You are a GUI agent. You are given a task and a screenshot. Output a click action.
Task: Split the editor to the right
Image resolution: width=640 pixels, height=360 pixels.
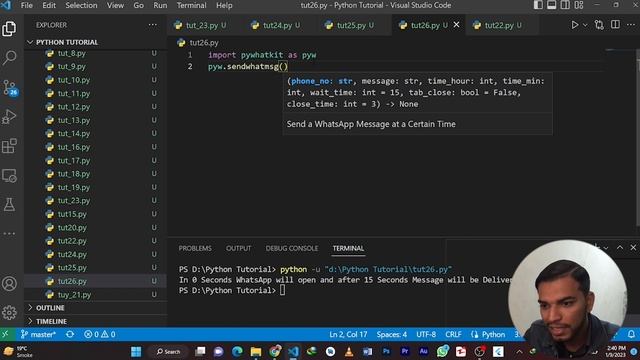coord(615,25)
